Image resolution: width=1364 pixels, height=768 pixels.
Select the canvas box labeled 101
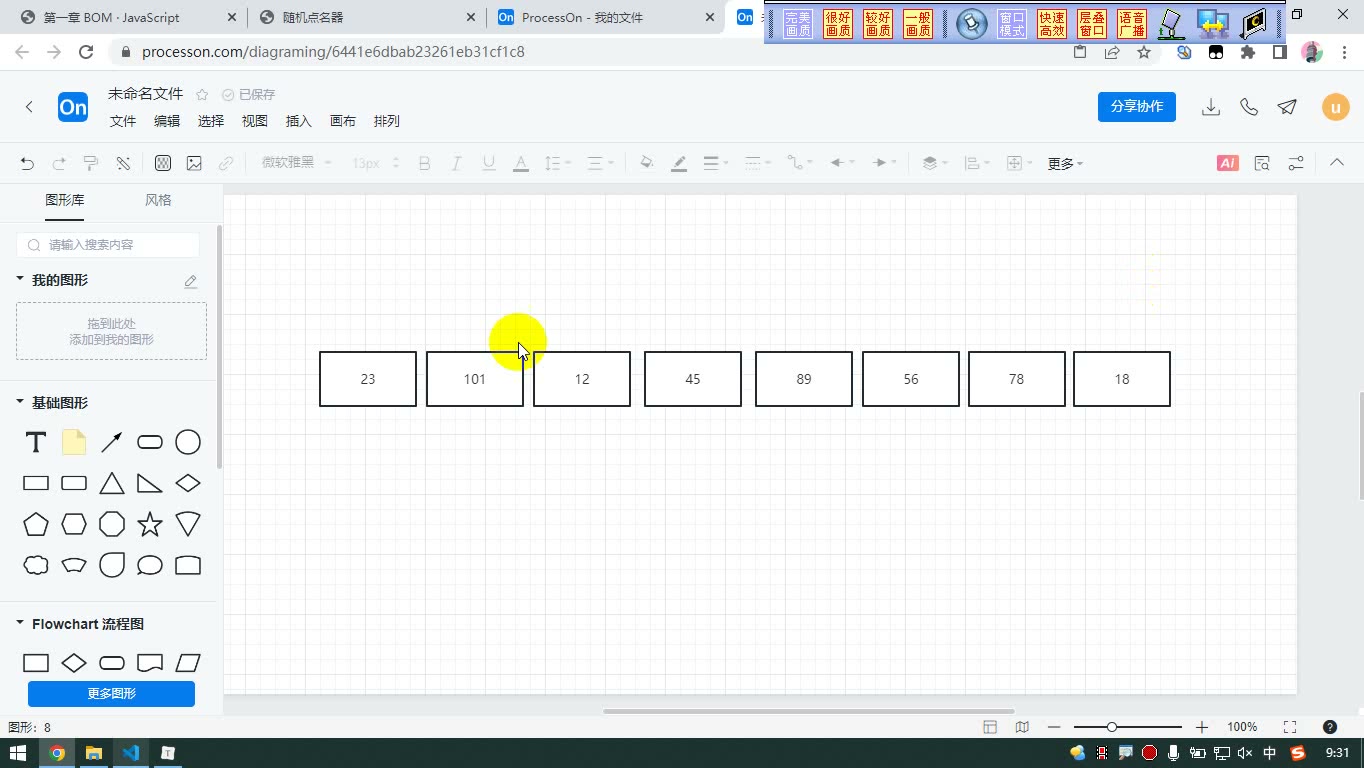[475, 379]
